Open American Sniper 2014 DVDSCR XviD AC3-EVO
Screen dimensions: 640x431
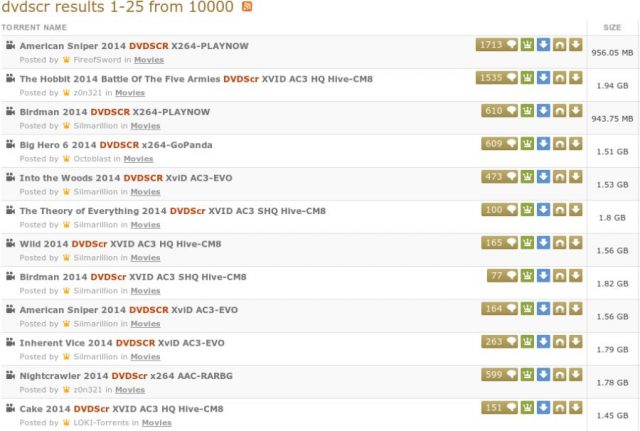[129, 310]
